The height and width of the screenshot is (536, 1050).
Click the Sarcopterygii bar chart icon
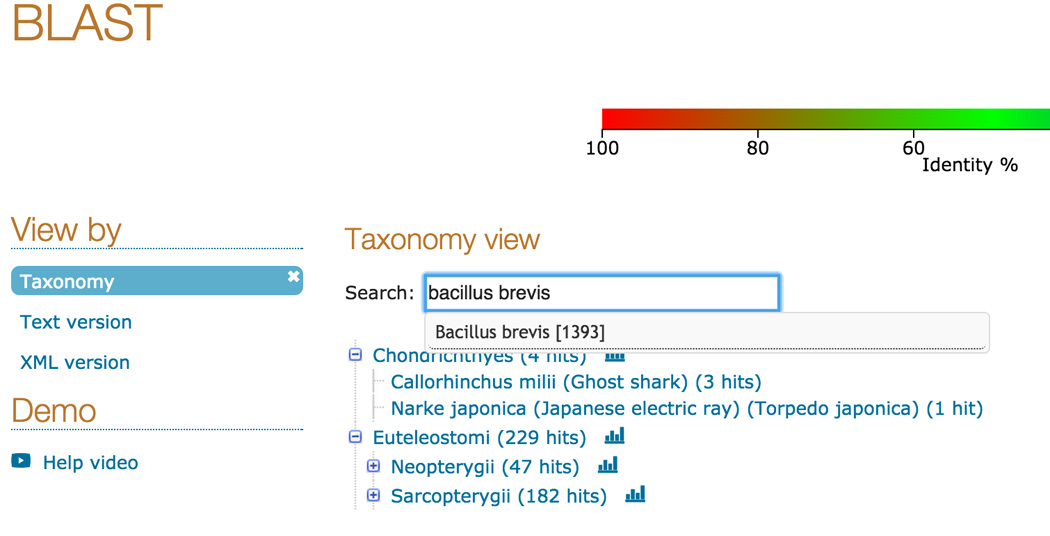pos(635,494)
